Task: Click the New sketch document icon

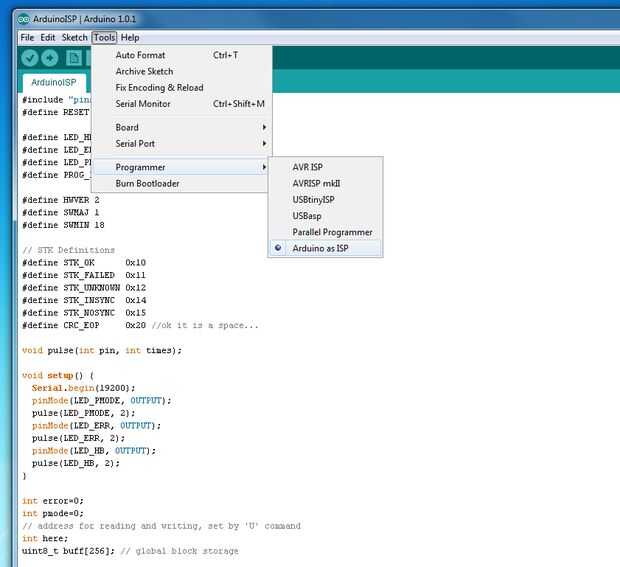Action: tap(74, 58)
